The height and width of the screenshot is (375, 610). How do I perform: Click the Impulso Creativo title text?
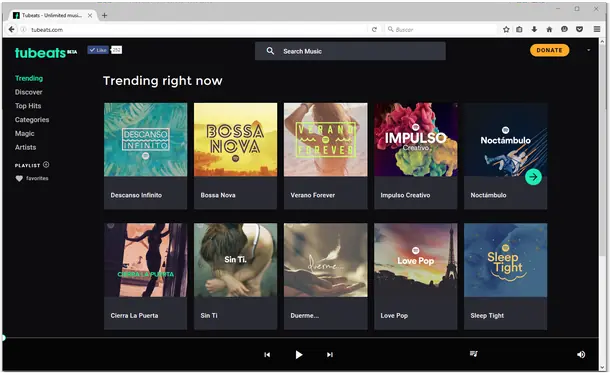[405, 195]
